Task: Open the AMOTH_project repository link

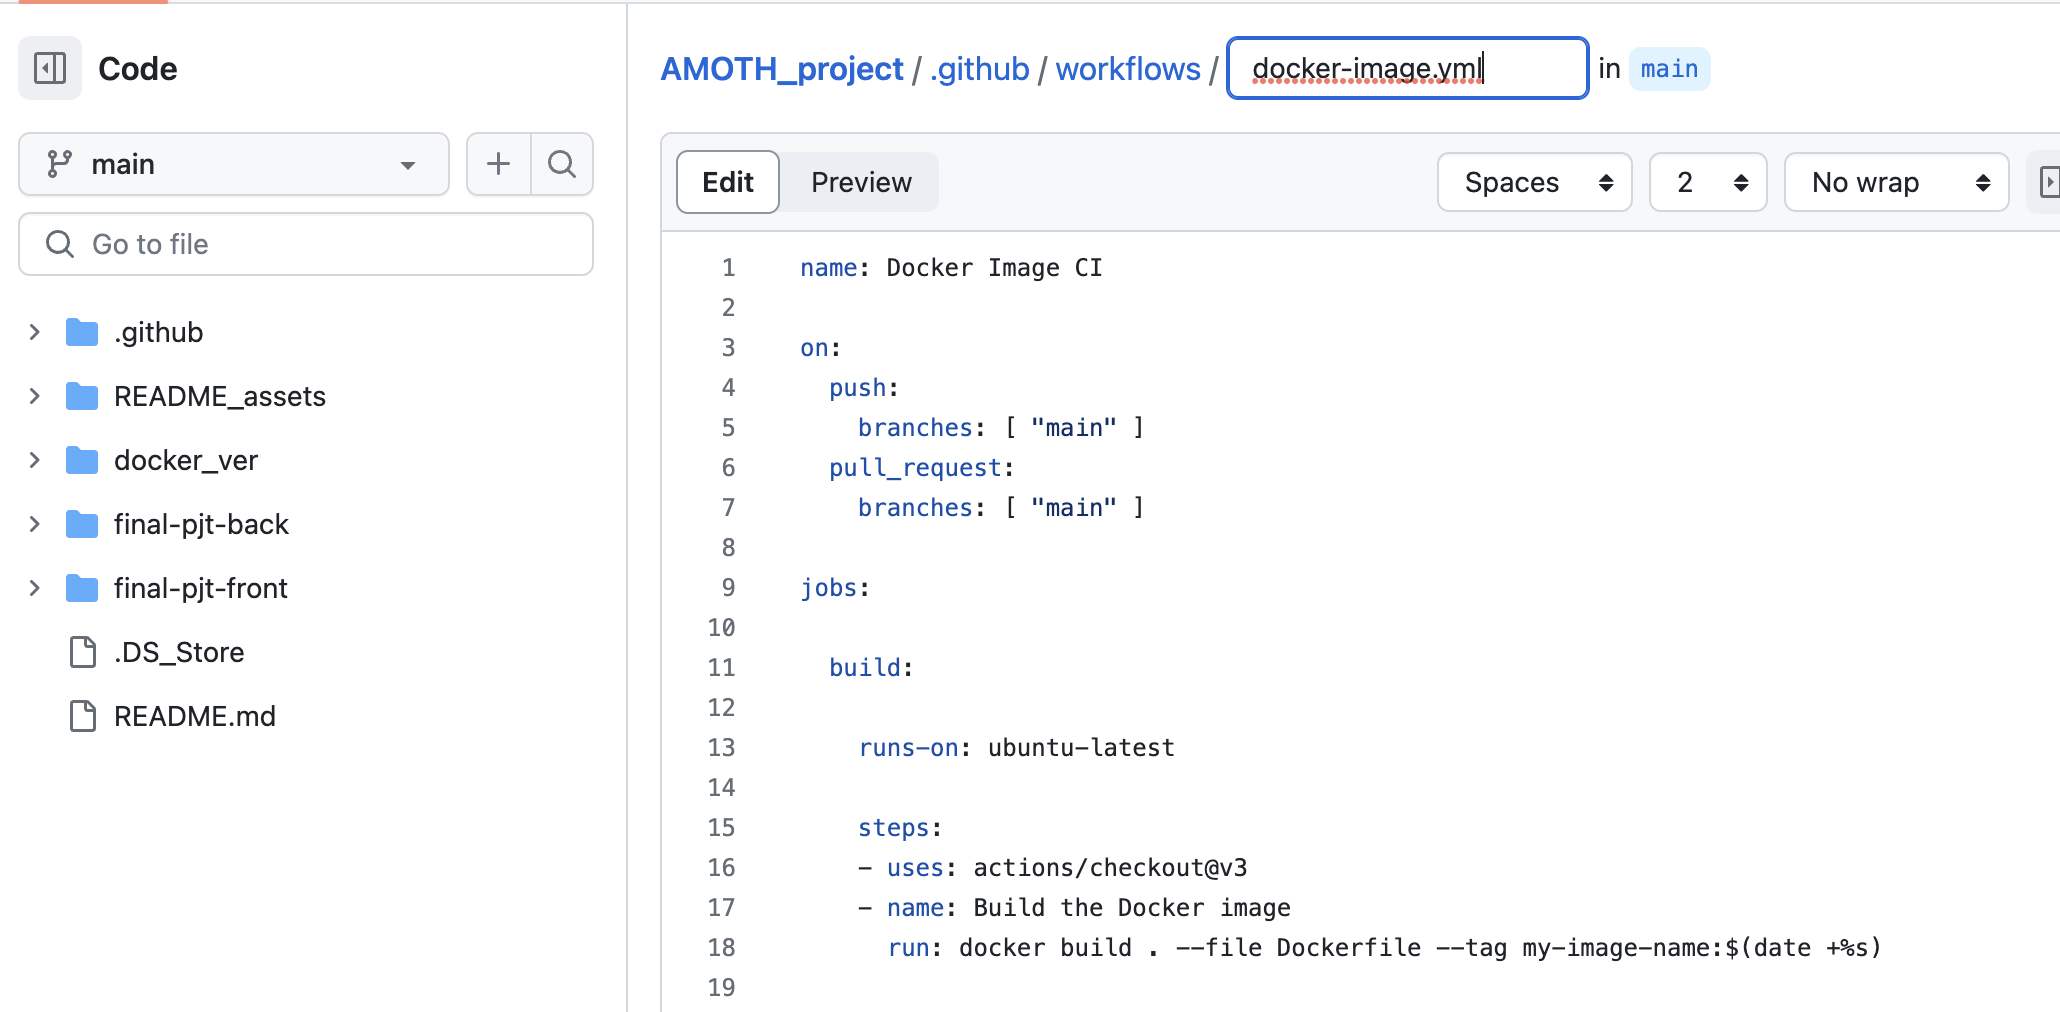Action: (x=781, y=68)
